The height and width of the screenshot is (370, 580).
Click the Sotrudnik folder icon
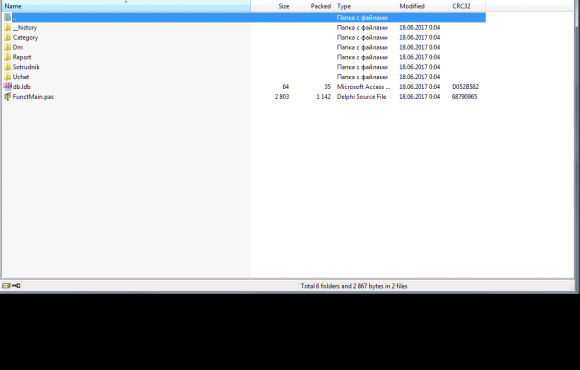(7, 67)
